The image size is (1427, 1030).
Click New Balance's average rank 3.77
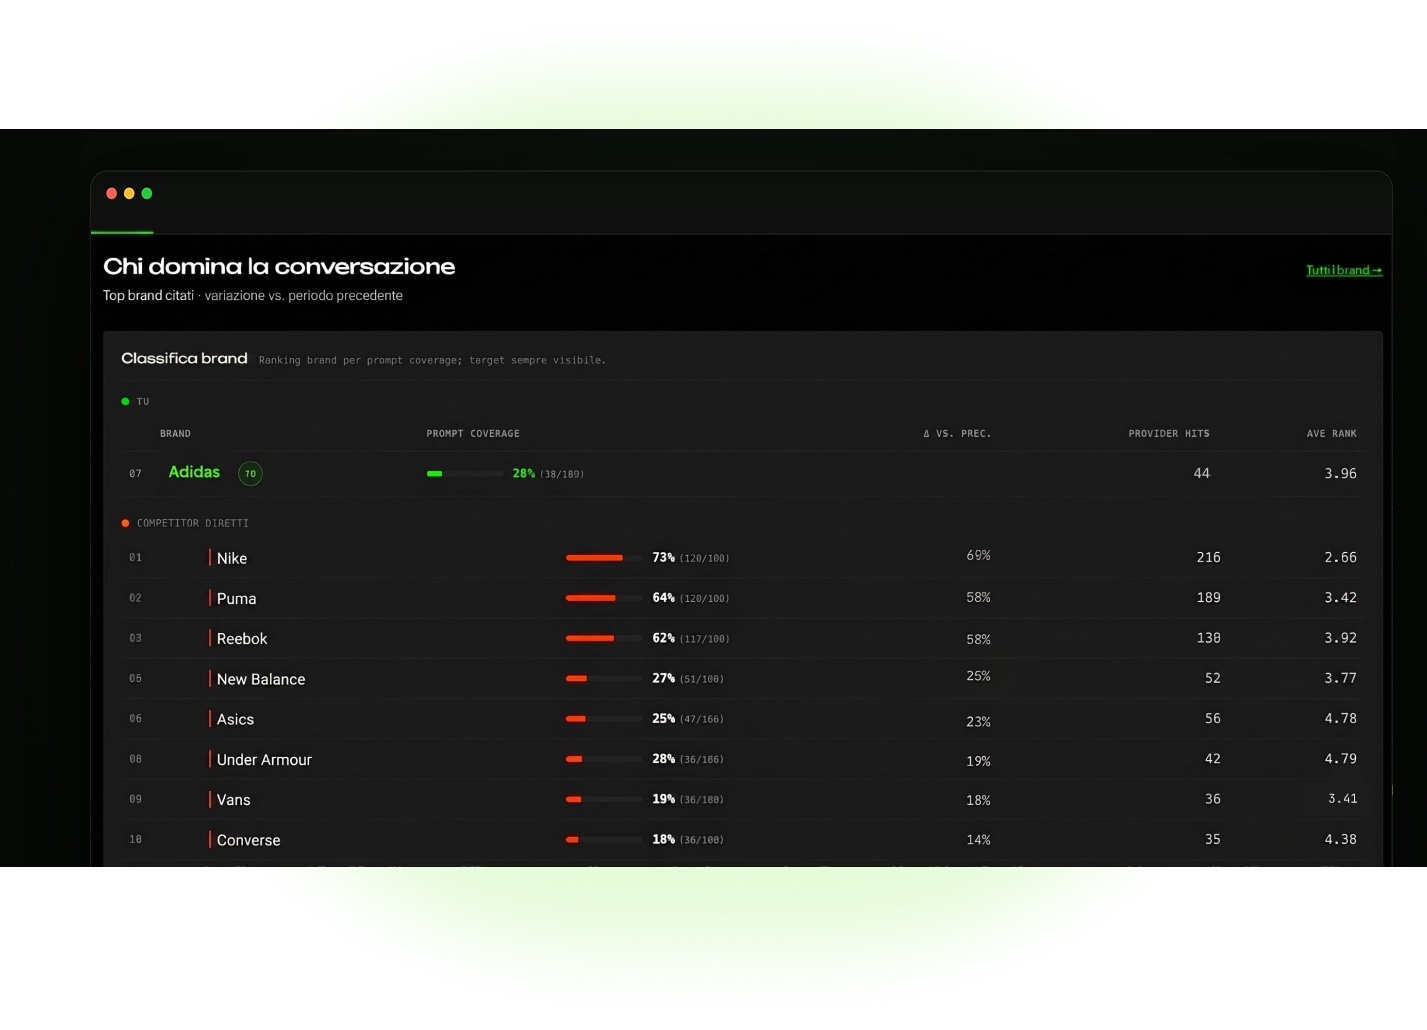(1340, 678)
